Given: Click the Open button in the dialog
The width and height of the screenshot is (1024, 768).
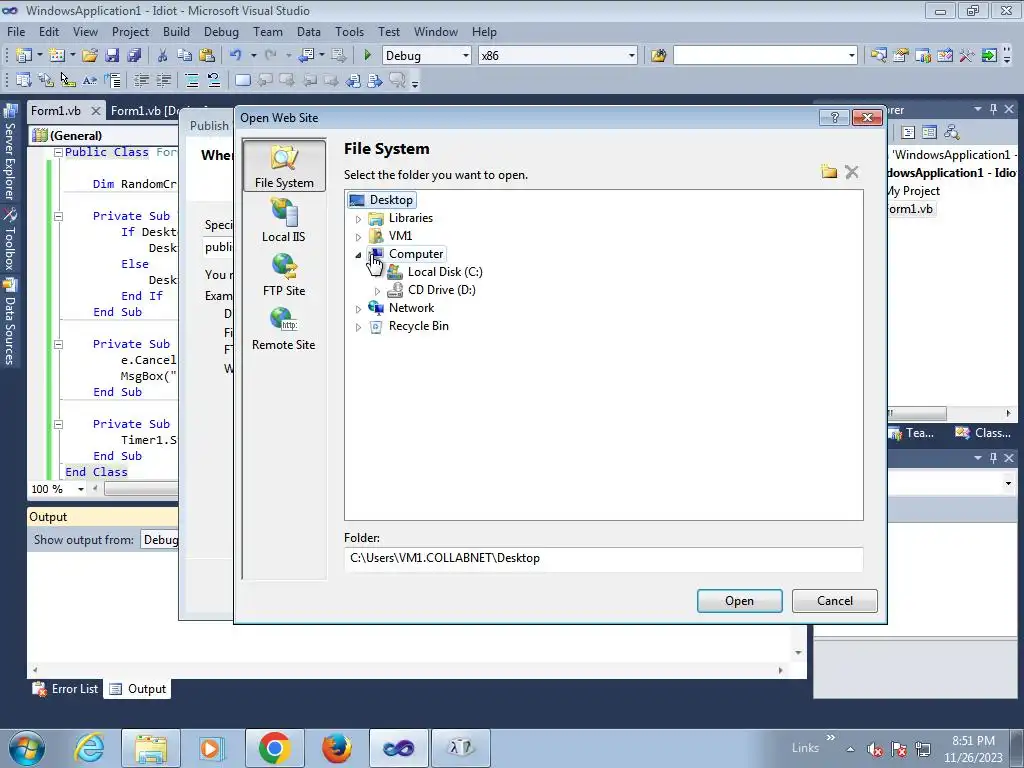Looking at the screenshot, I should (x=739, y=601).
